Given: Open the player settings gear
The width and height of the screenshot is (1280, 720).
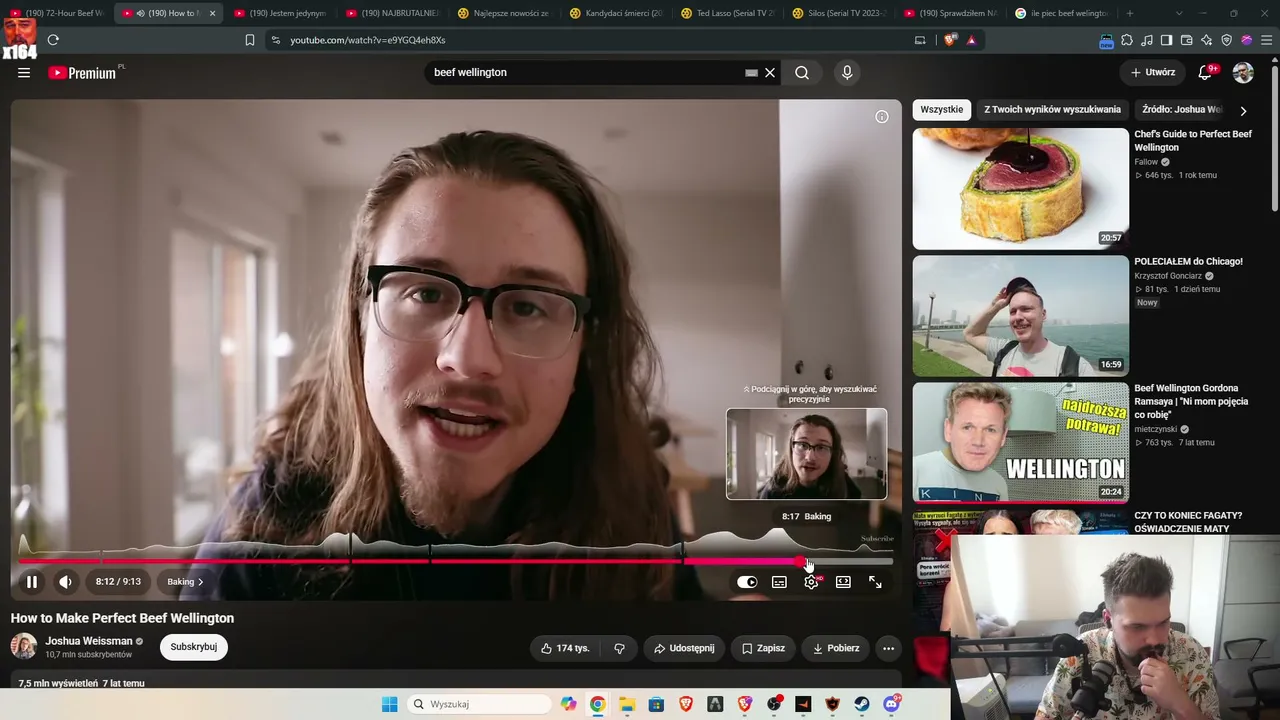Looking at the screenshot, I should click(x=811, y=582).
